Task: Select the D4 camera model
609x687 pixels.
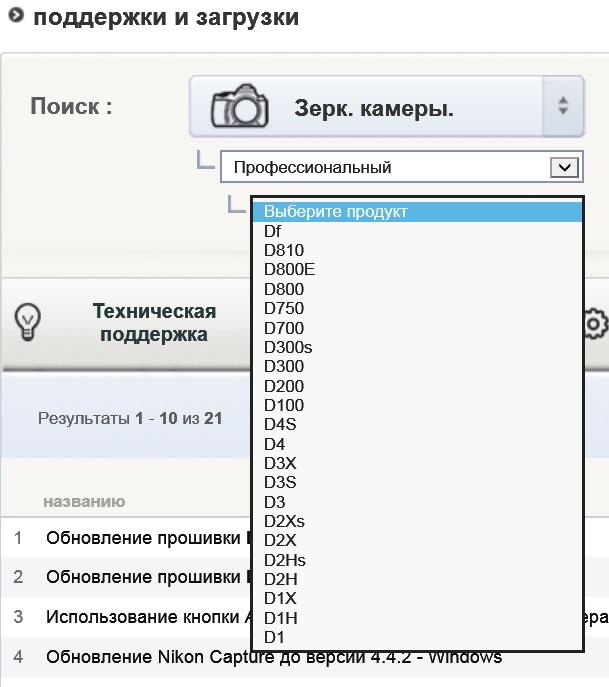Action: tap(418, 444)
